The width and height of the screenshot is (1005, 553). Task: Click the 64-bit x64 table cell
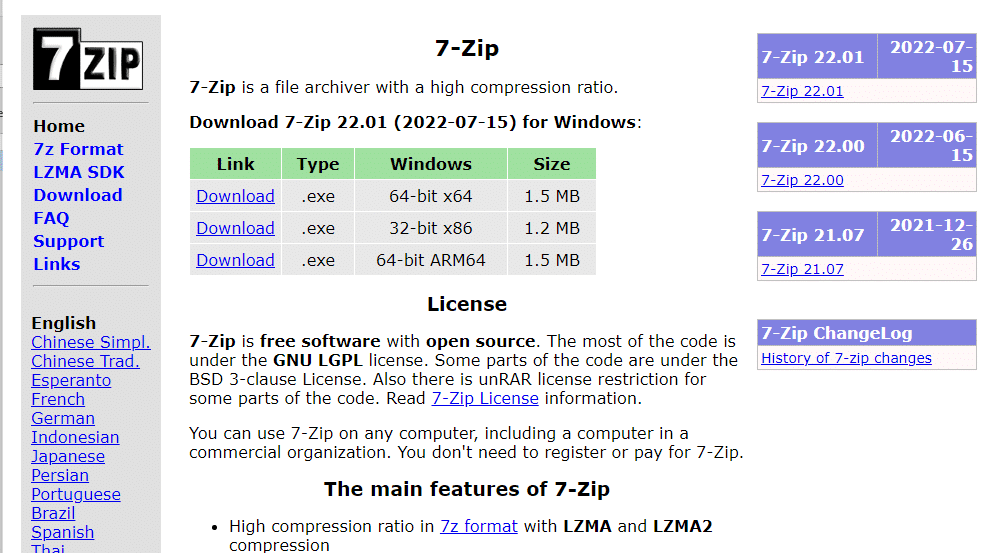431,196
